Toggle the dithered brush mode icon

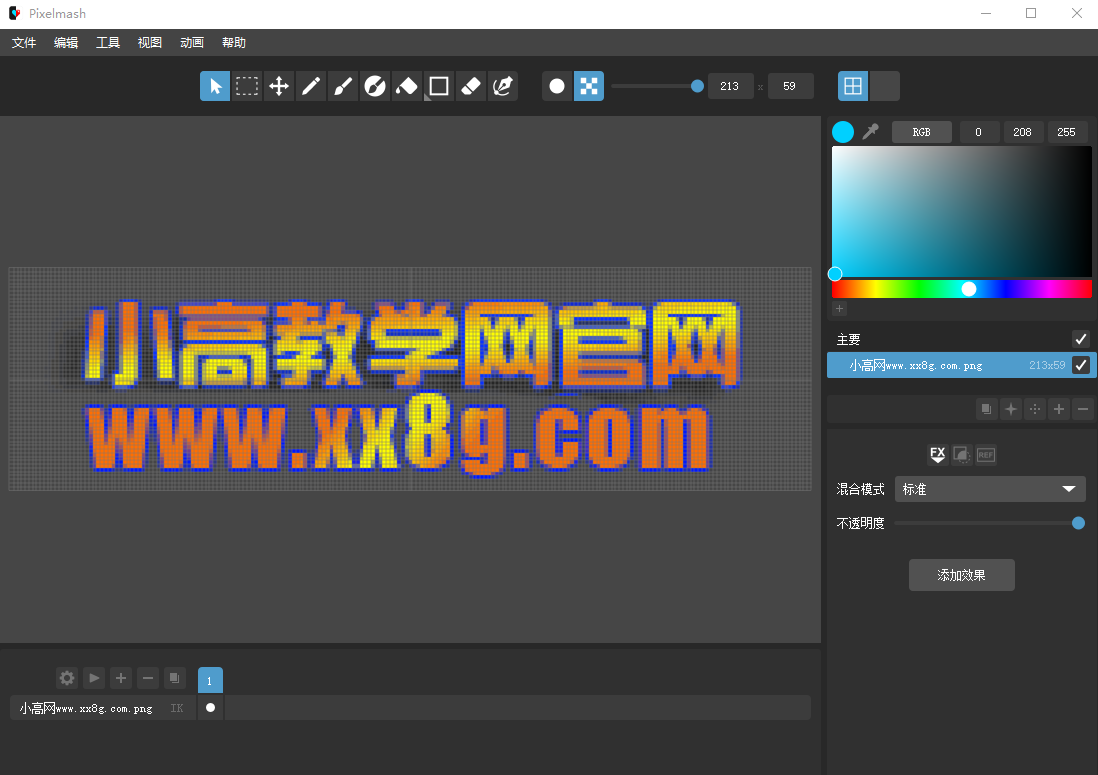[x=588, y=86]
